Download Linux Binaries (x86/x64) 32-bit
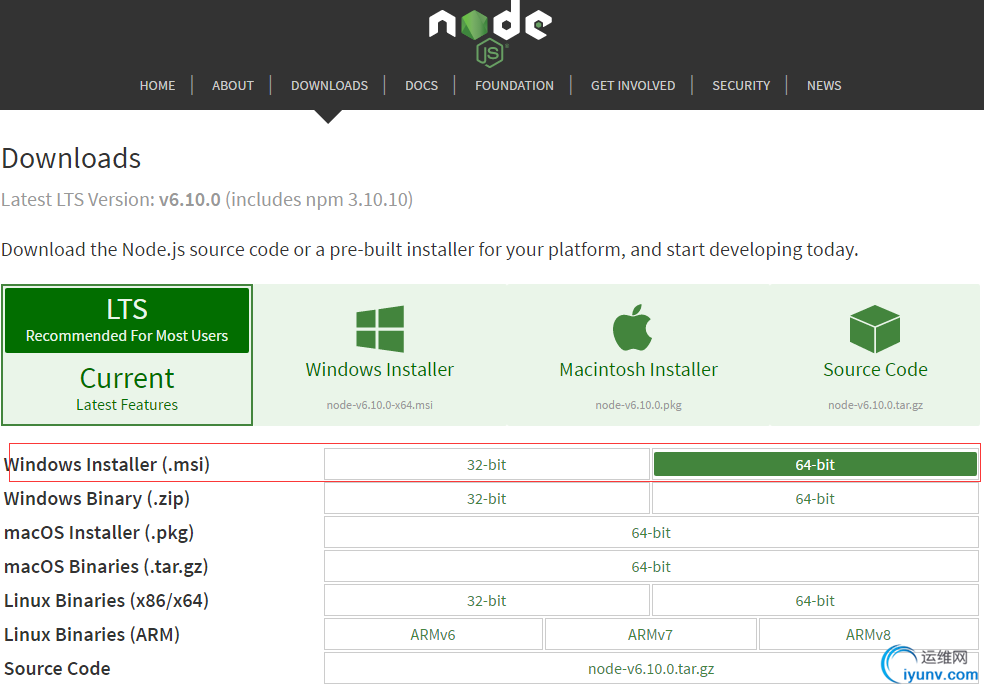Viewport: 984px width, 691px height. 486,600
